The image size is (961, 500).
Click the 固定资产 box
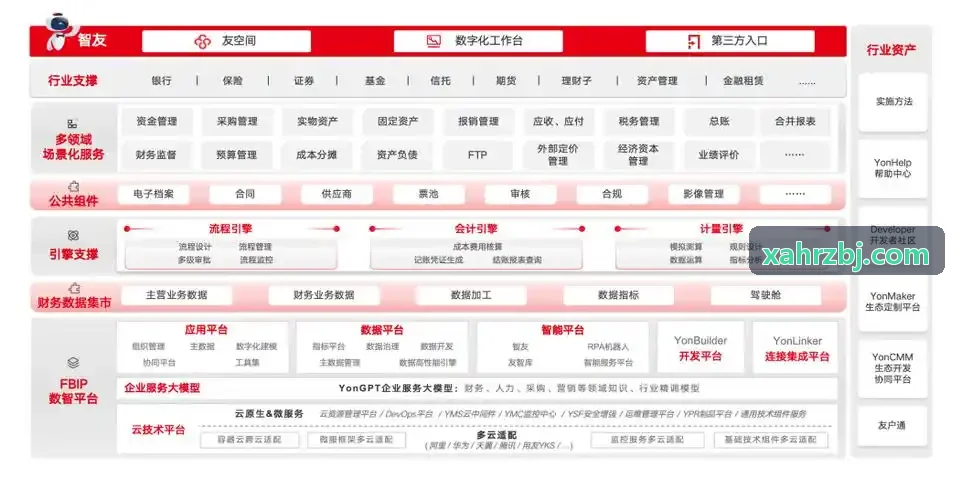[398, 121]
